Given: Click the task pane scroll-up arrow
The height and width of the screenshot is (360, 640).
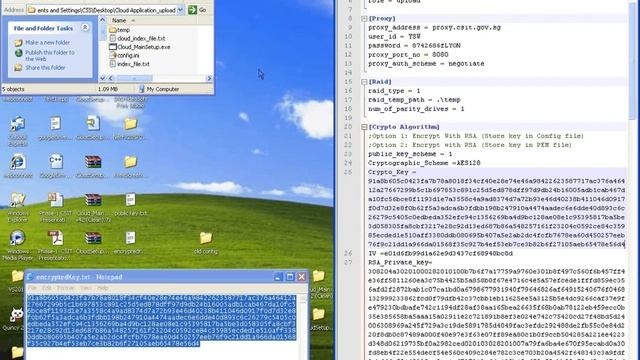Looking at the screenshot, I should tap(102, 20).
